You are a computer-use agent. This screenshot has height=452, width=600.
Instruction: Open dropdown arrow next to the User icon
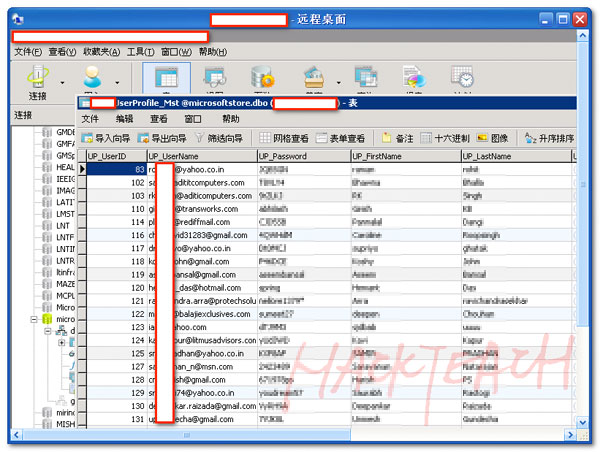click(118, 82)
